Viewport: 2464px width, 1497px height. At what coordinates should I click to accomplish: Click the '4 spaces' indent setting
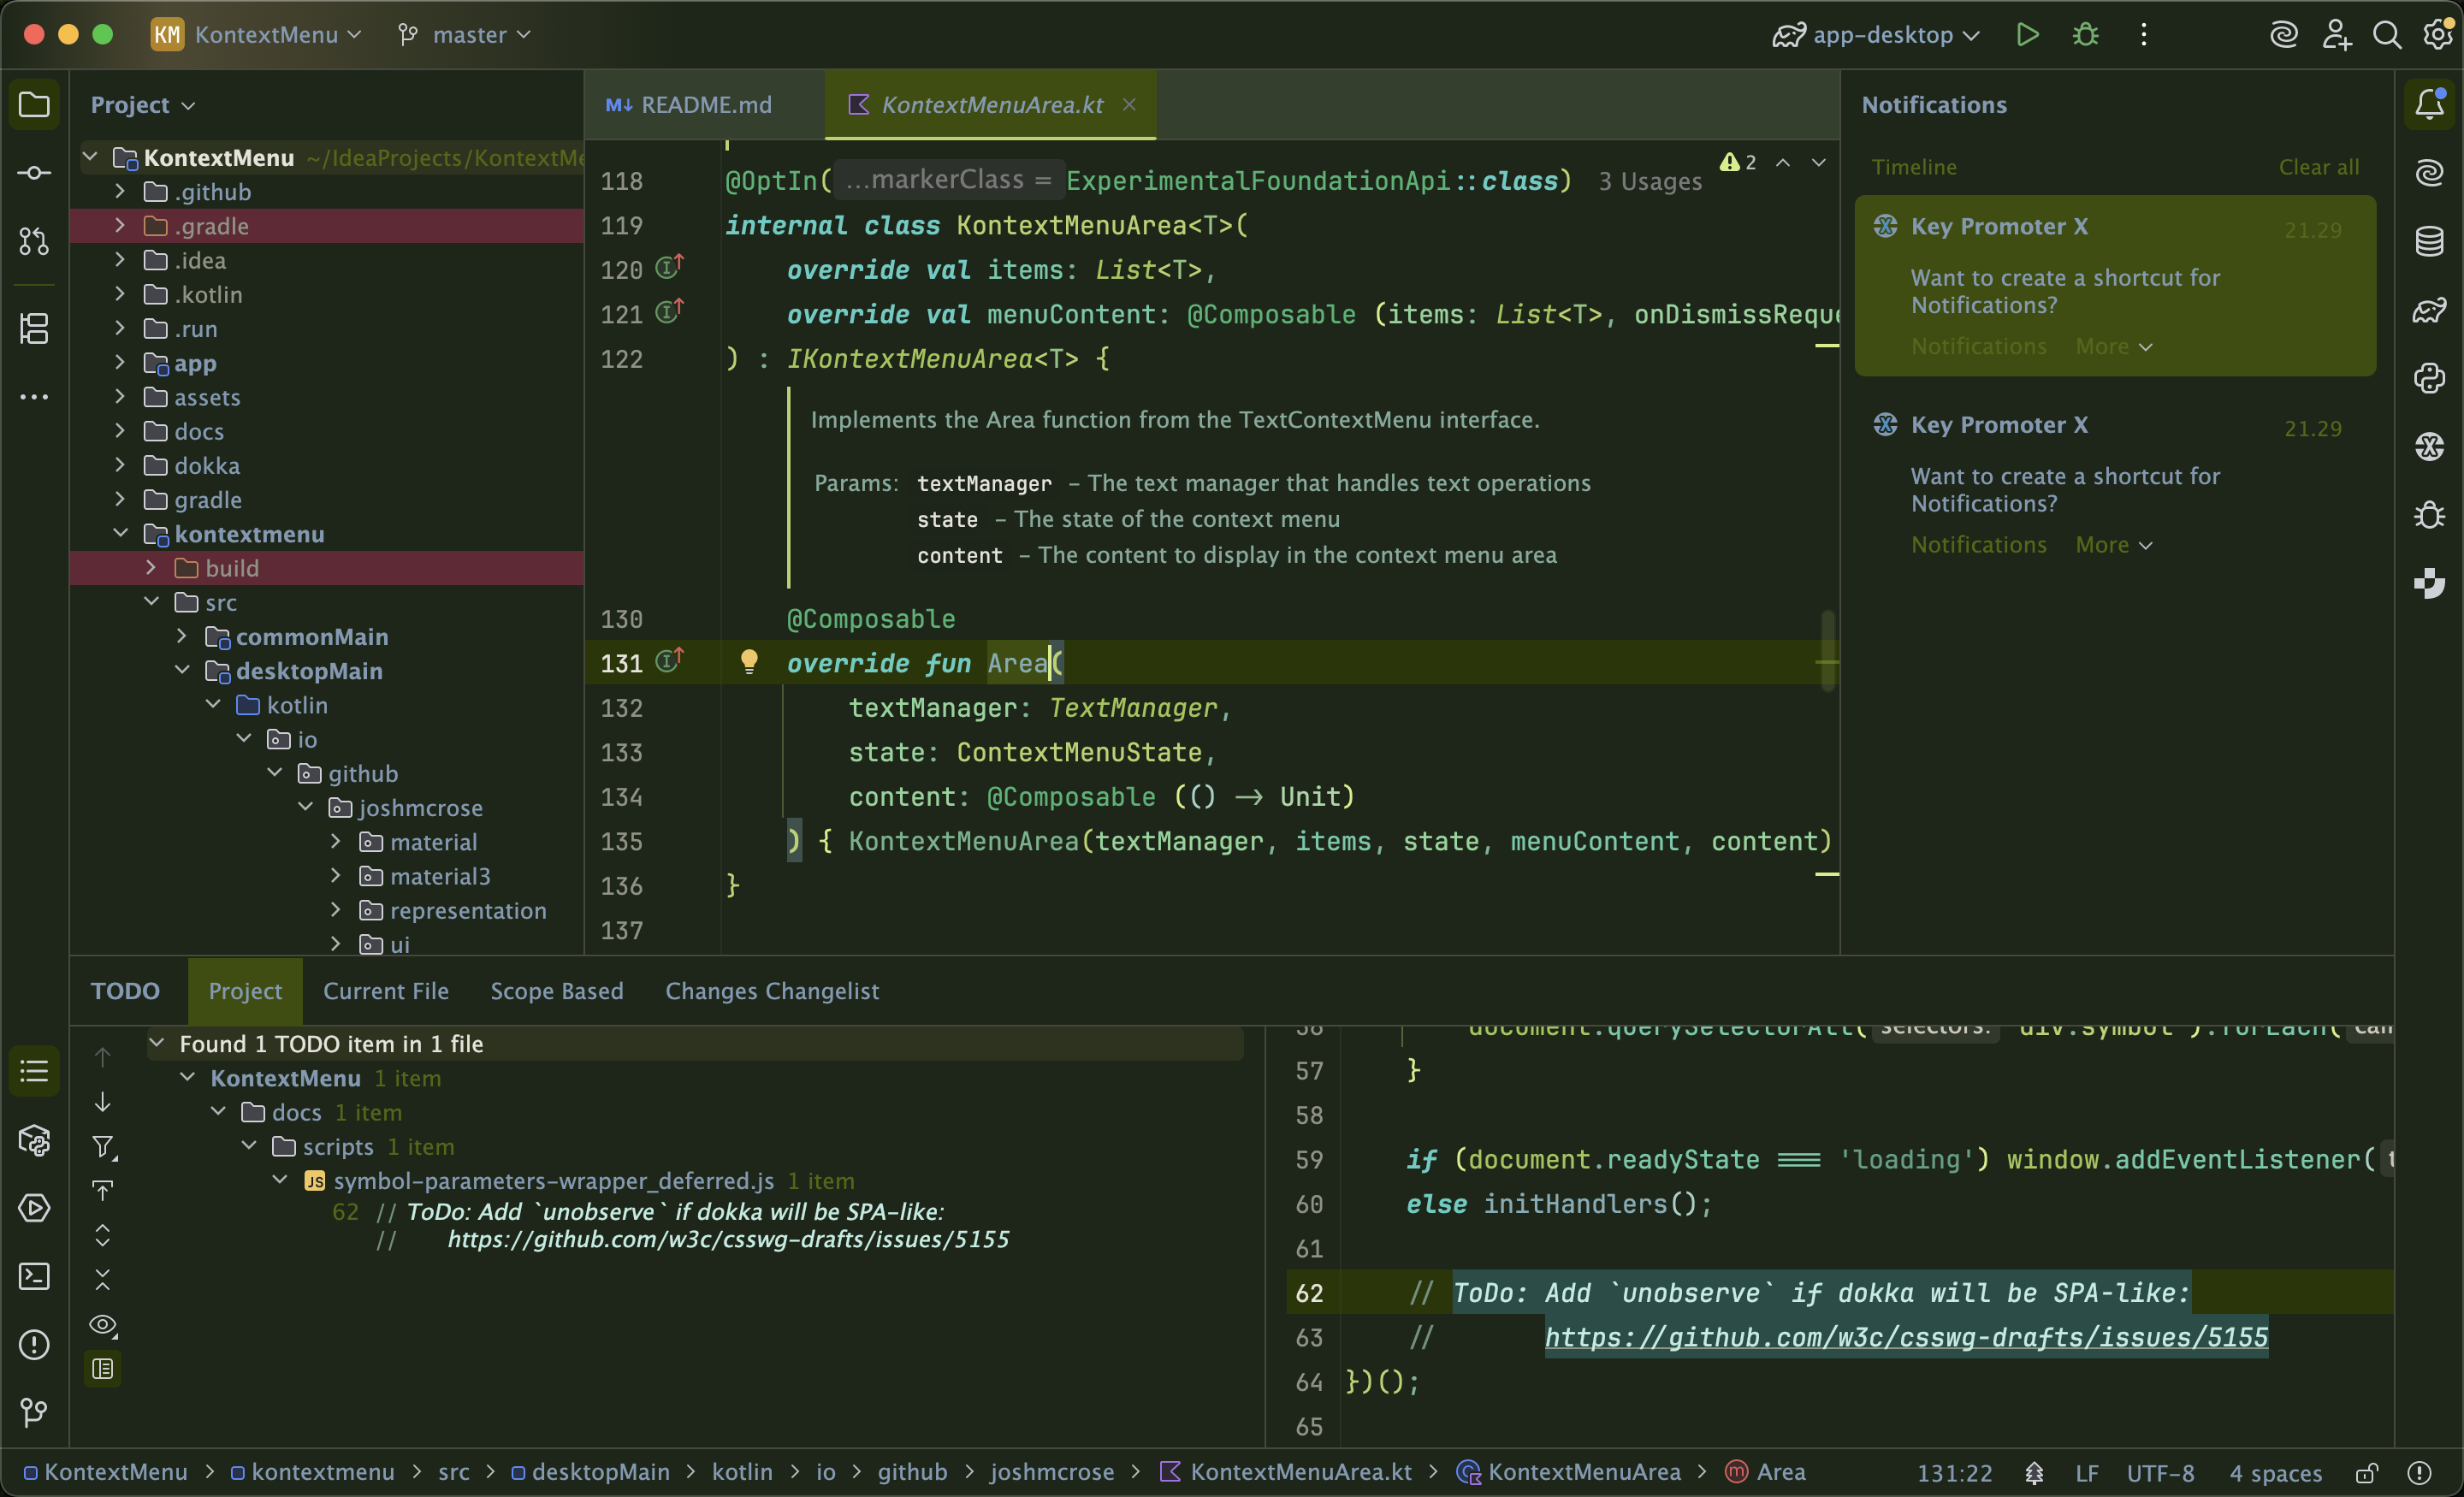(x=2275, y=1473)
